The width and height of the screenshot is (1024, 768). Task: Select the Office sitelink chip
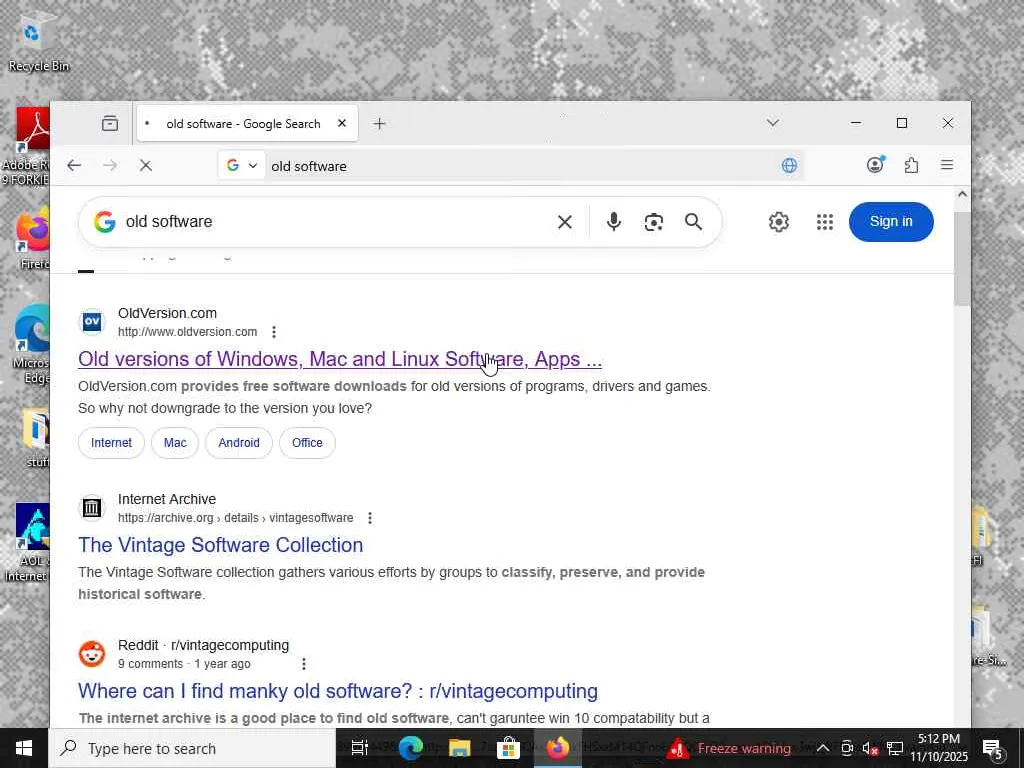[307, 443]
